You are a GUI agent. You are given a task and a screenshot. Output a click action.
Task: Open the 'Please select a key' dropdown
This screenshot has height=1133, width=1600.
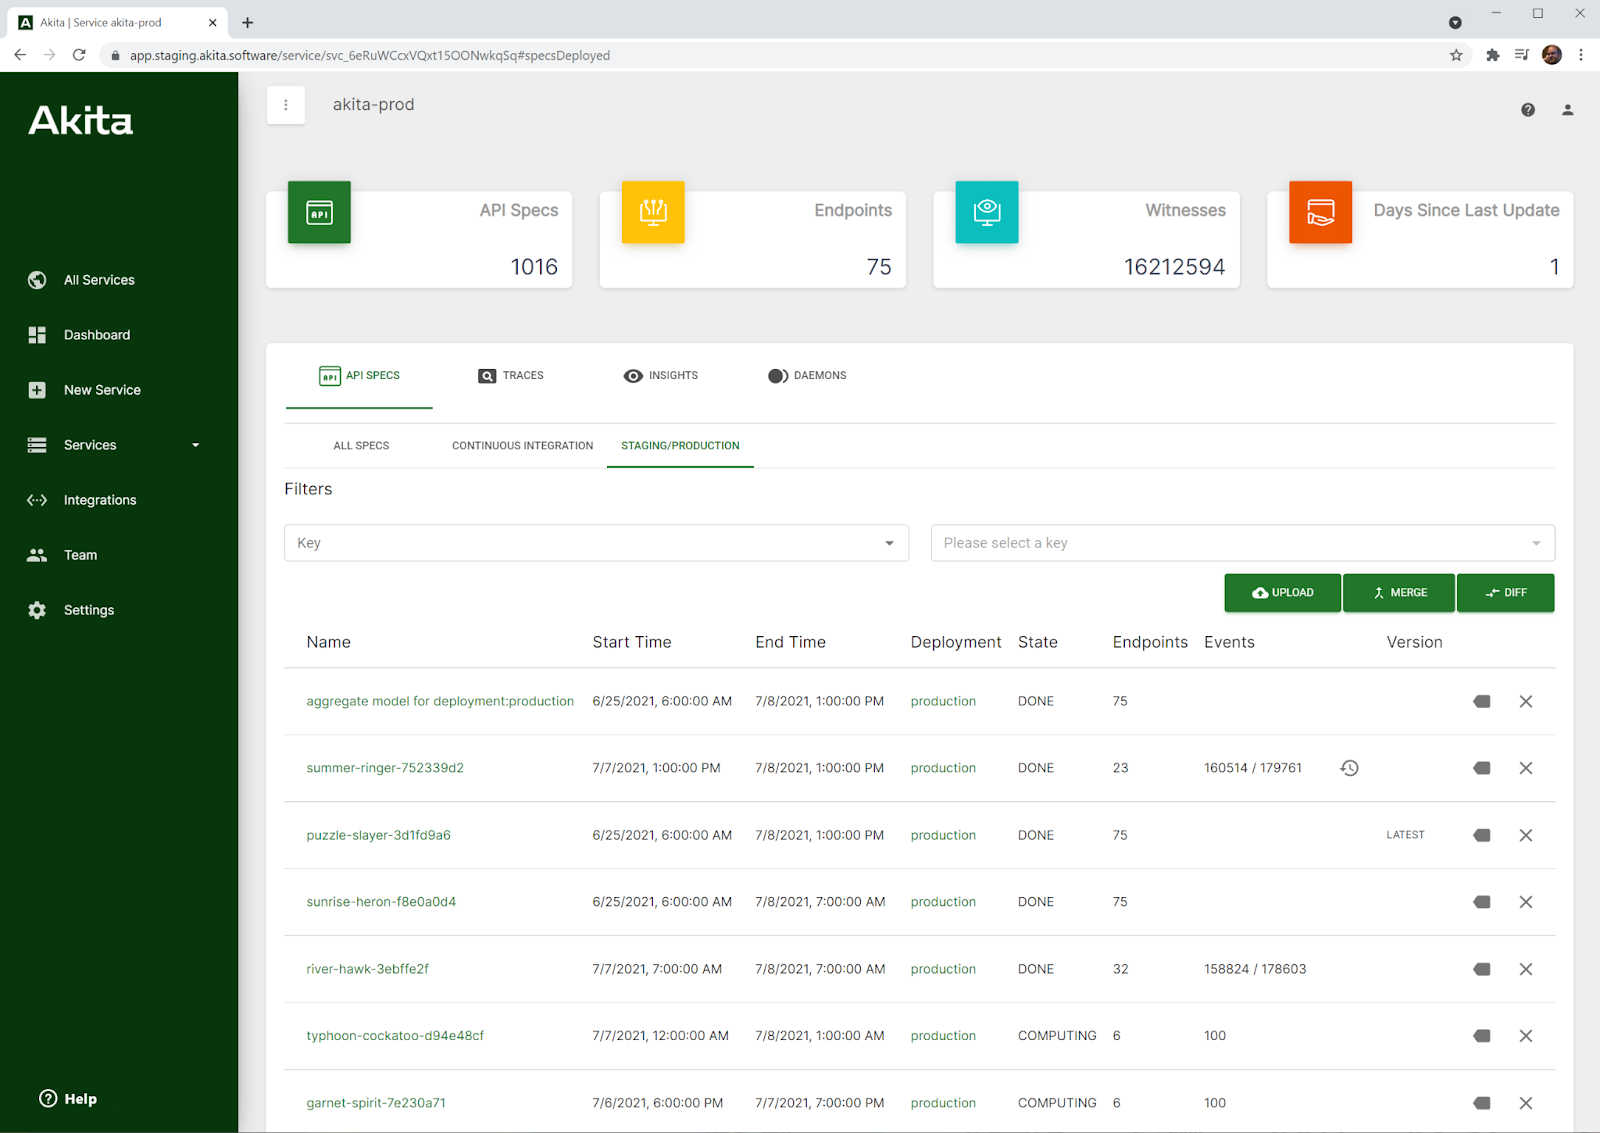(x=1242, y=543)
